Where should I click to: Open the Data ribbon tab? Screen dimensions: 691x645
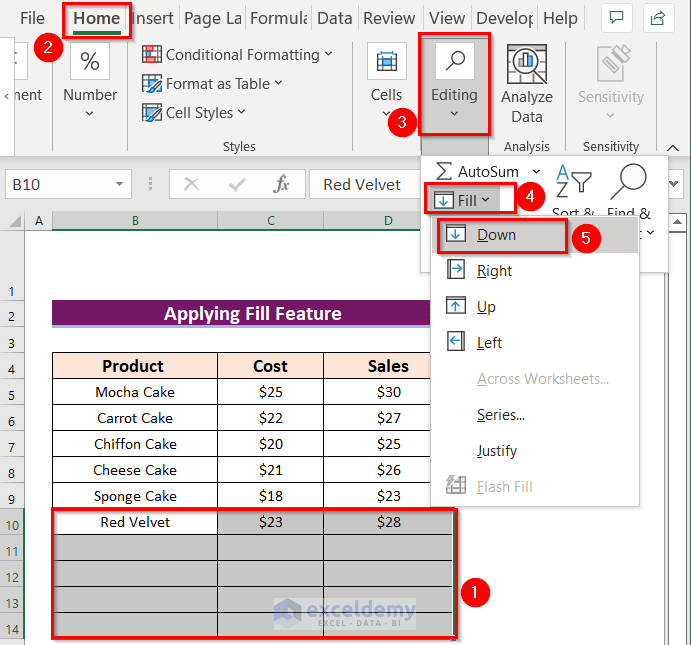coord(335,18)
